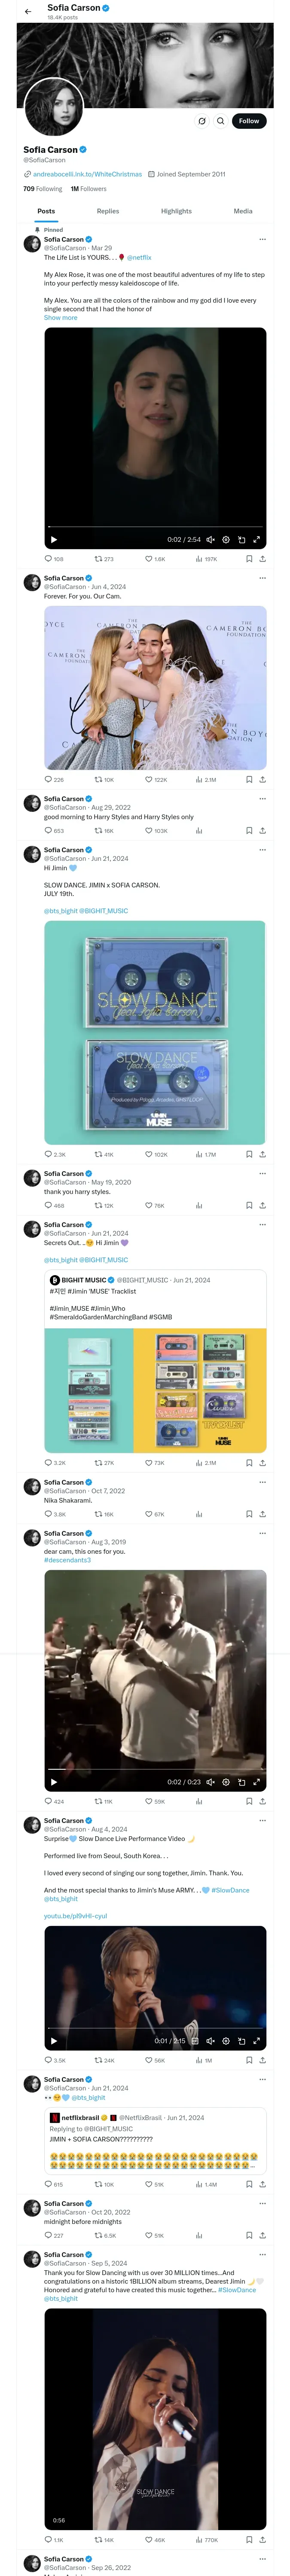Open more menu on 'Forever. For you.' post
The width and height of the screenshot is (290, 2576).
click(262, 578)
